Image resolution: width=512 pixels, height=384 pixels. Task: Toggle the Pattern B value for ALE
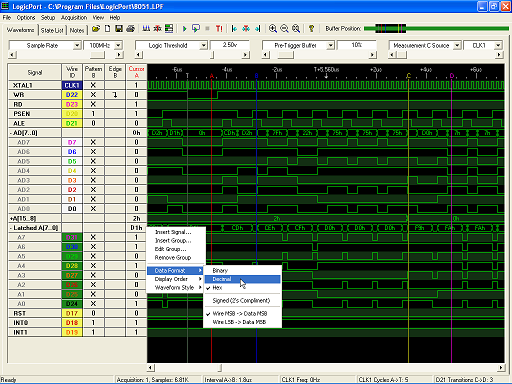[93, 123]
